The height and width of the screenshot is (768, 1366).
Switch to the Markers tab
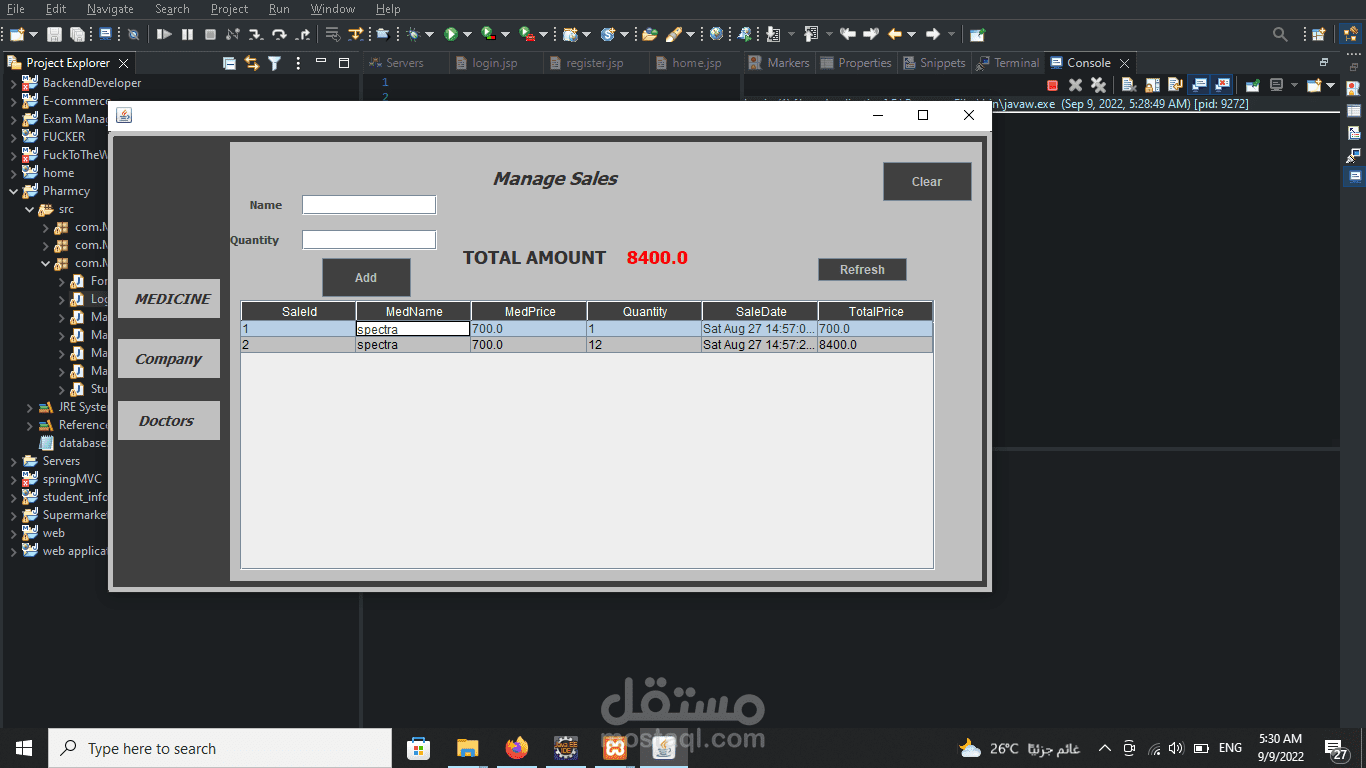tap(780, 63)
